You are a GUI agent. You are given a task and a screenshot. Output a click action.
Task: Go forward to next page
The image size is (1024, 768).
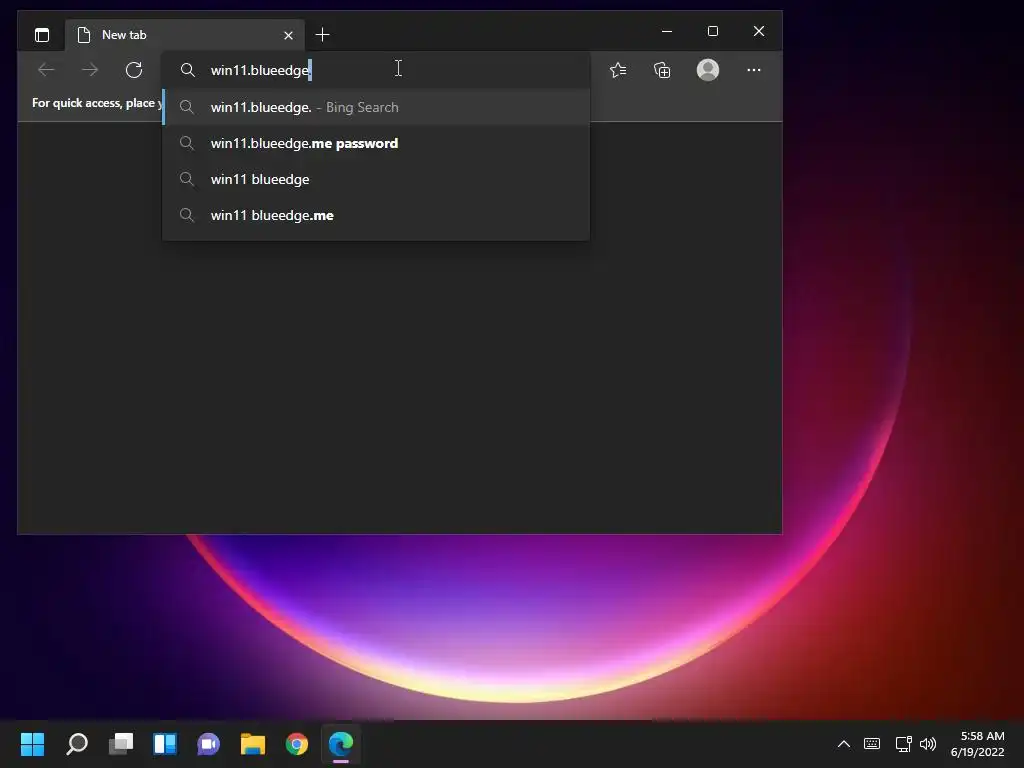[x=90, y=70]
